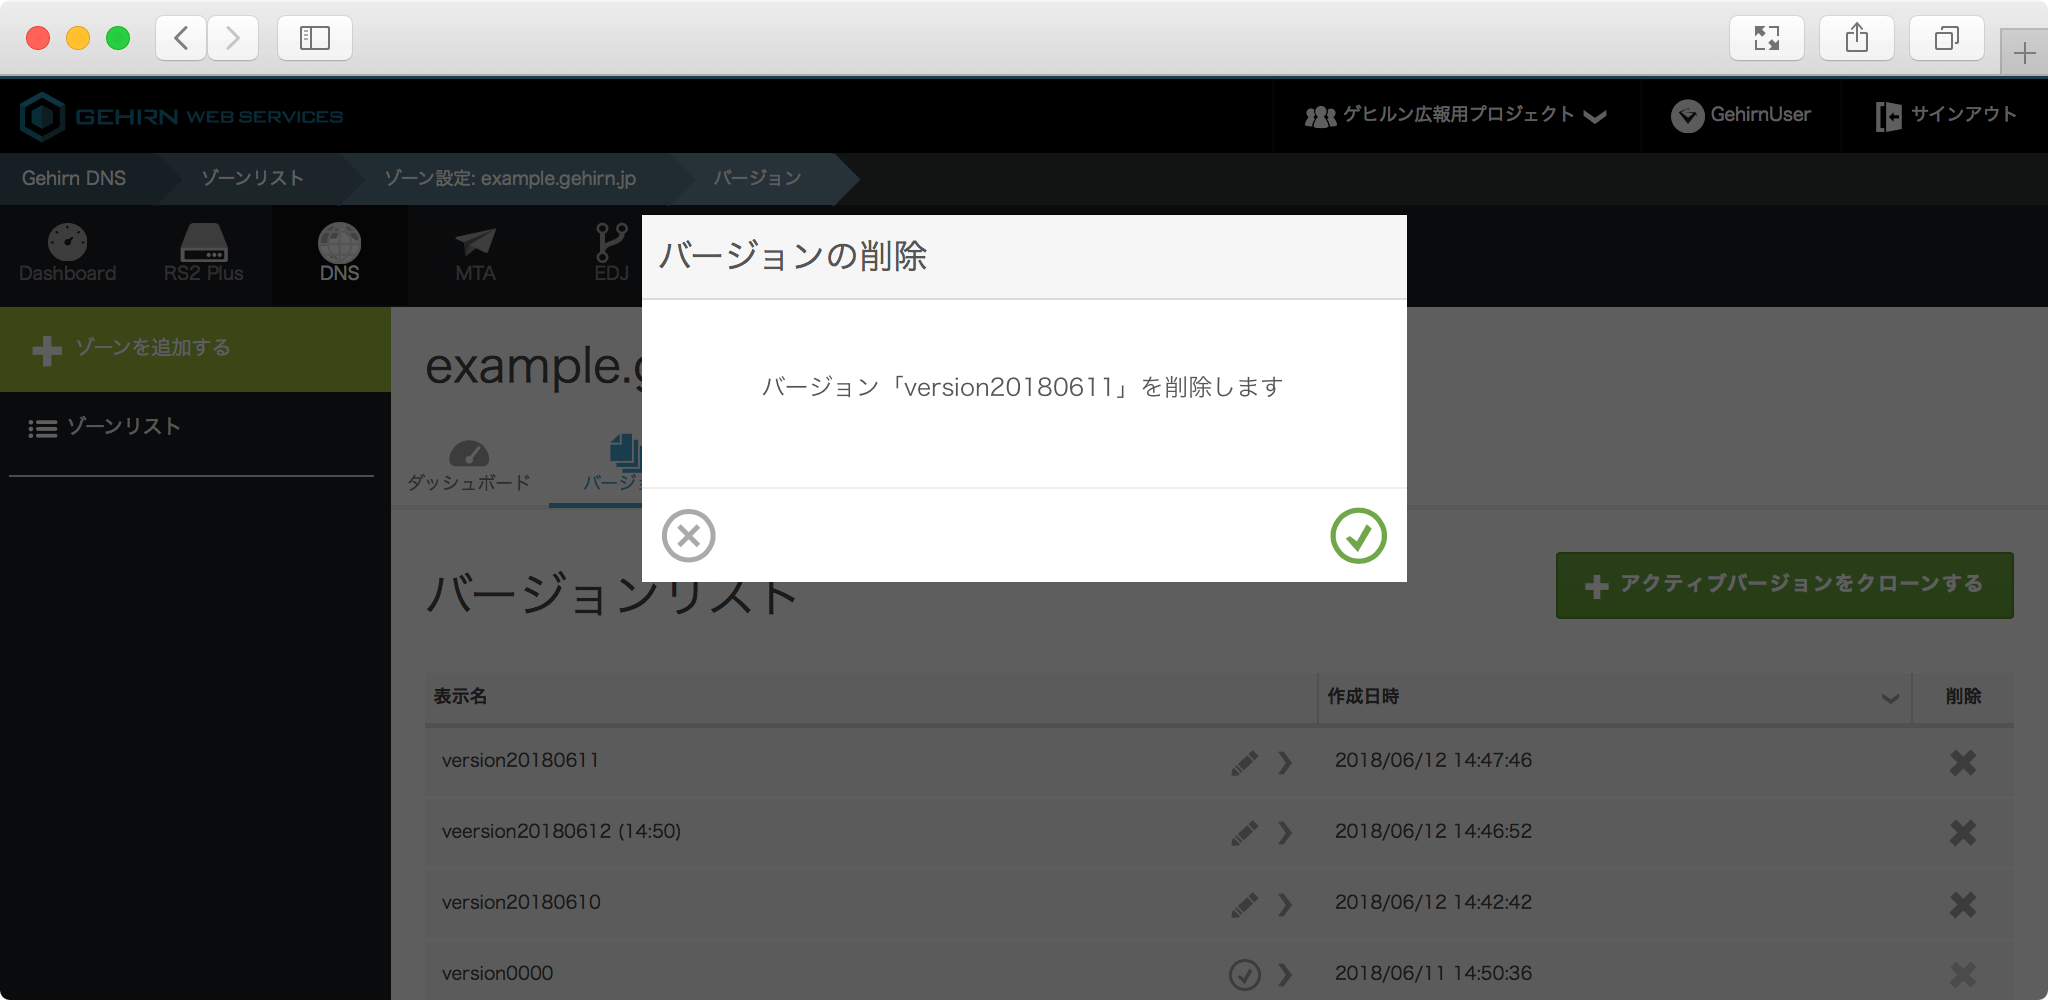2048x1000 pixels.
Task: Confirm deletion with the green checkmark
Action: [x=1358, y=536]
